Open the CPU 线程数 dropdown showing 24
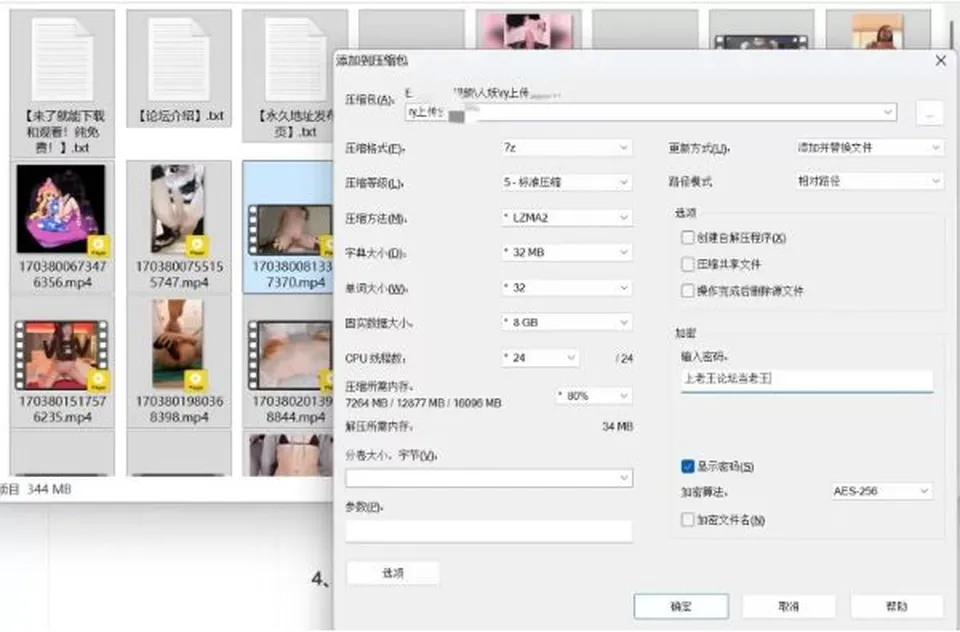This screenshot has height=632, width=960. click(540, 358)
